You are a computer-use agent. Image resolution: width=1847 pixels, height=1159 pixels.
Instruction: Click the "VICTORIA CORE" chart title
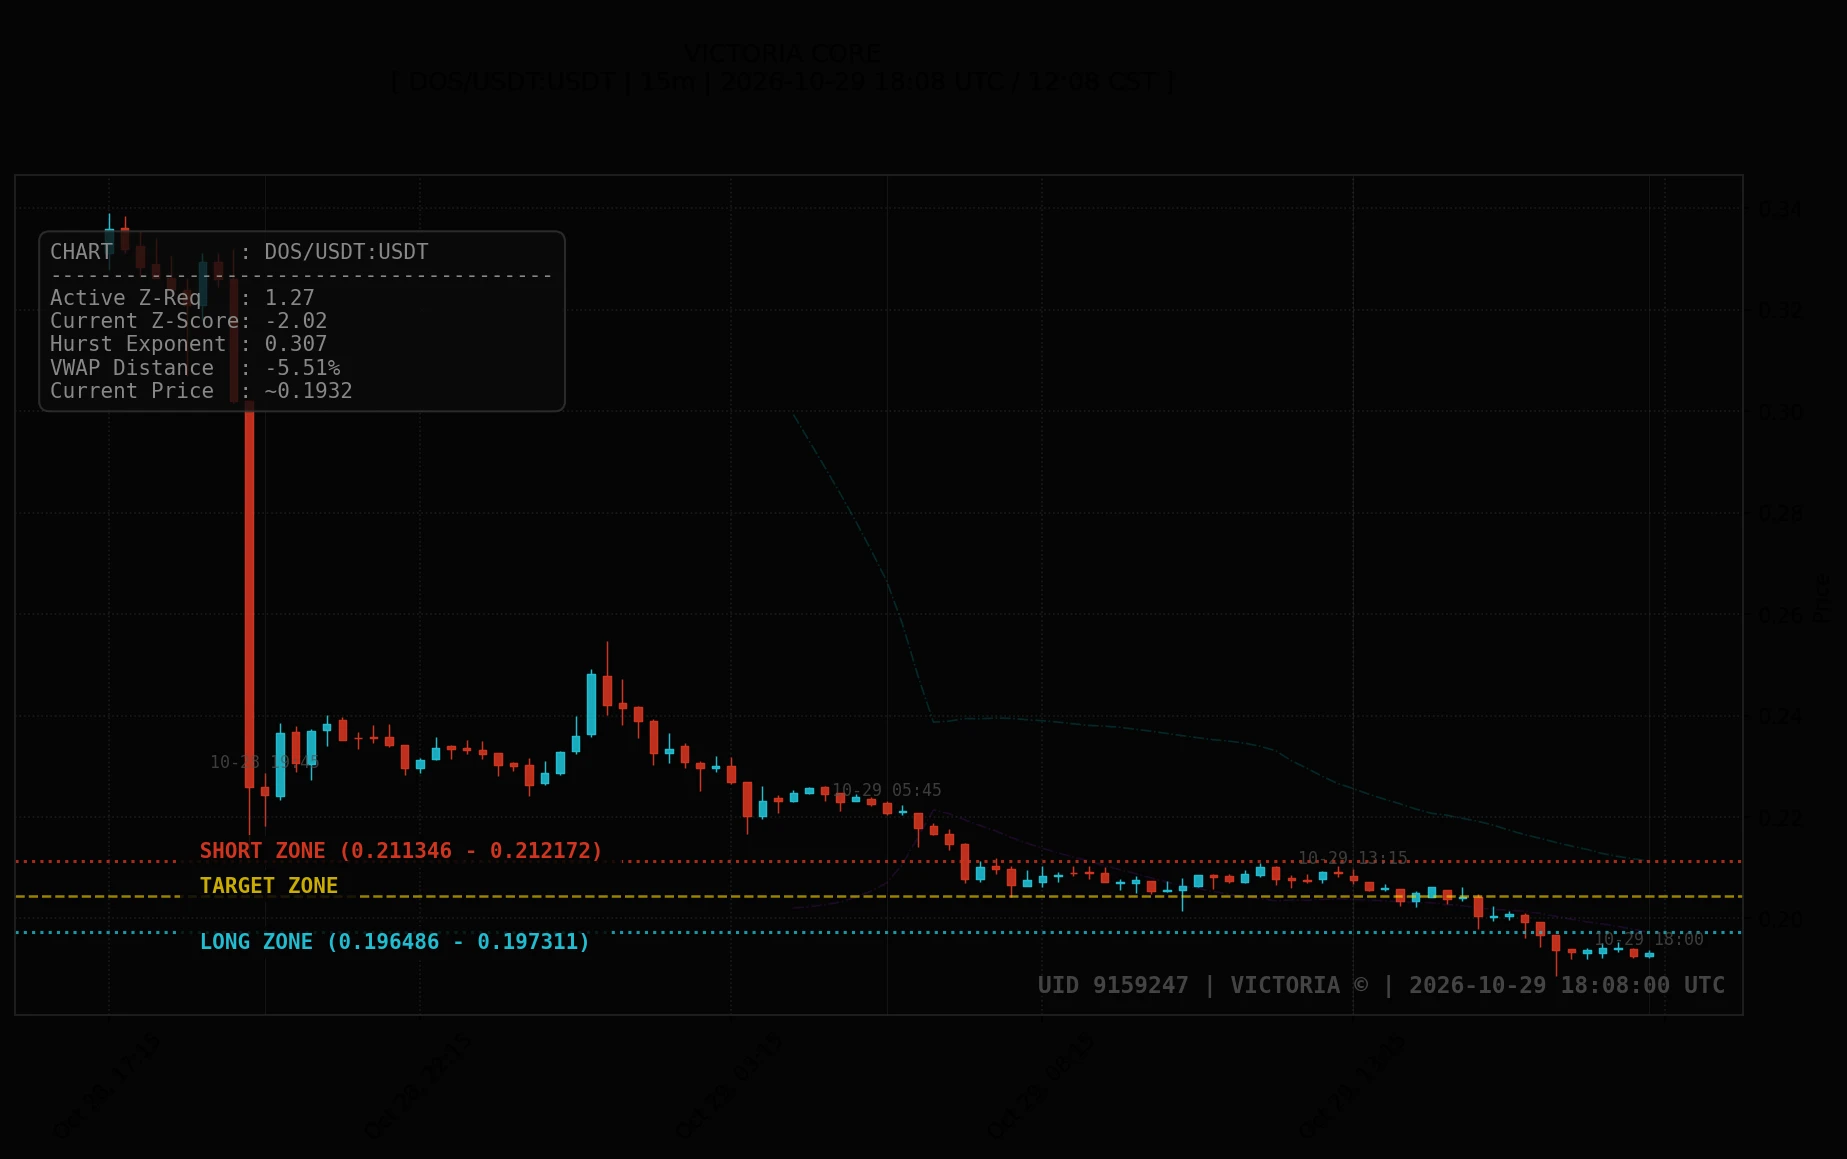783,53
